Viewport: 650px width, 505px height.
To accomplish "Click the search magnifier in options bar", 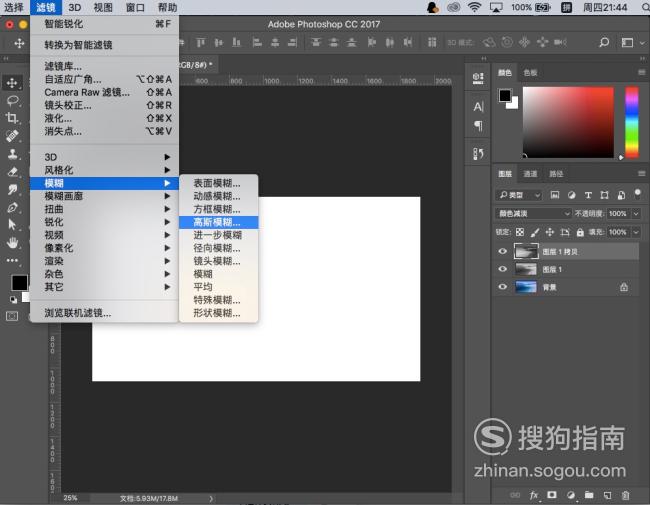I will point(604,42).
